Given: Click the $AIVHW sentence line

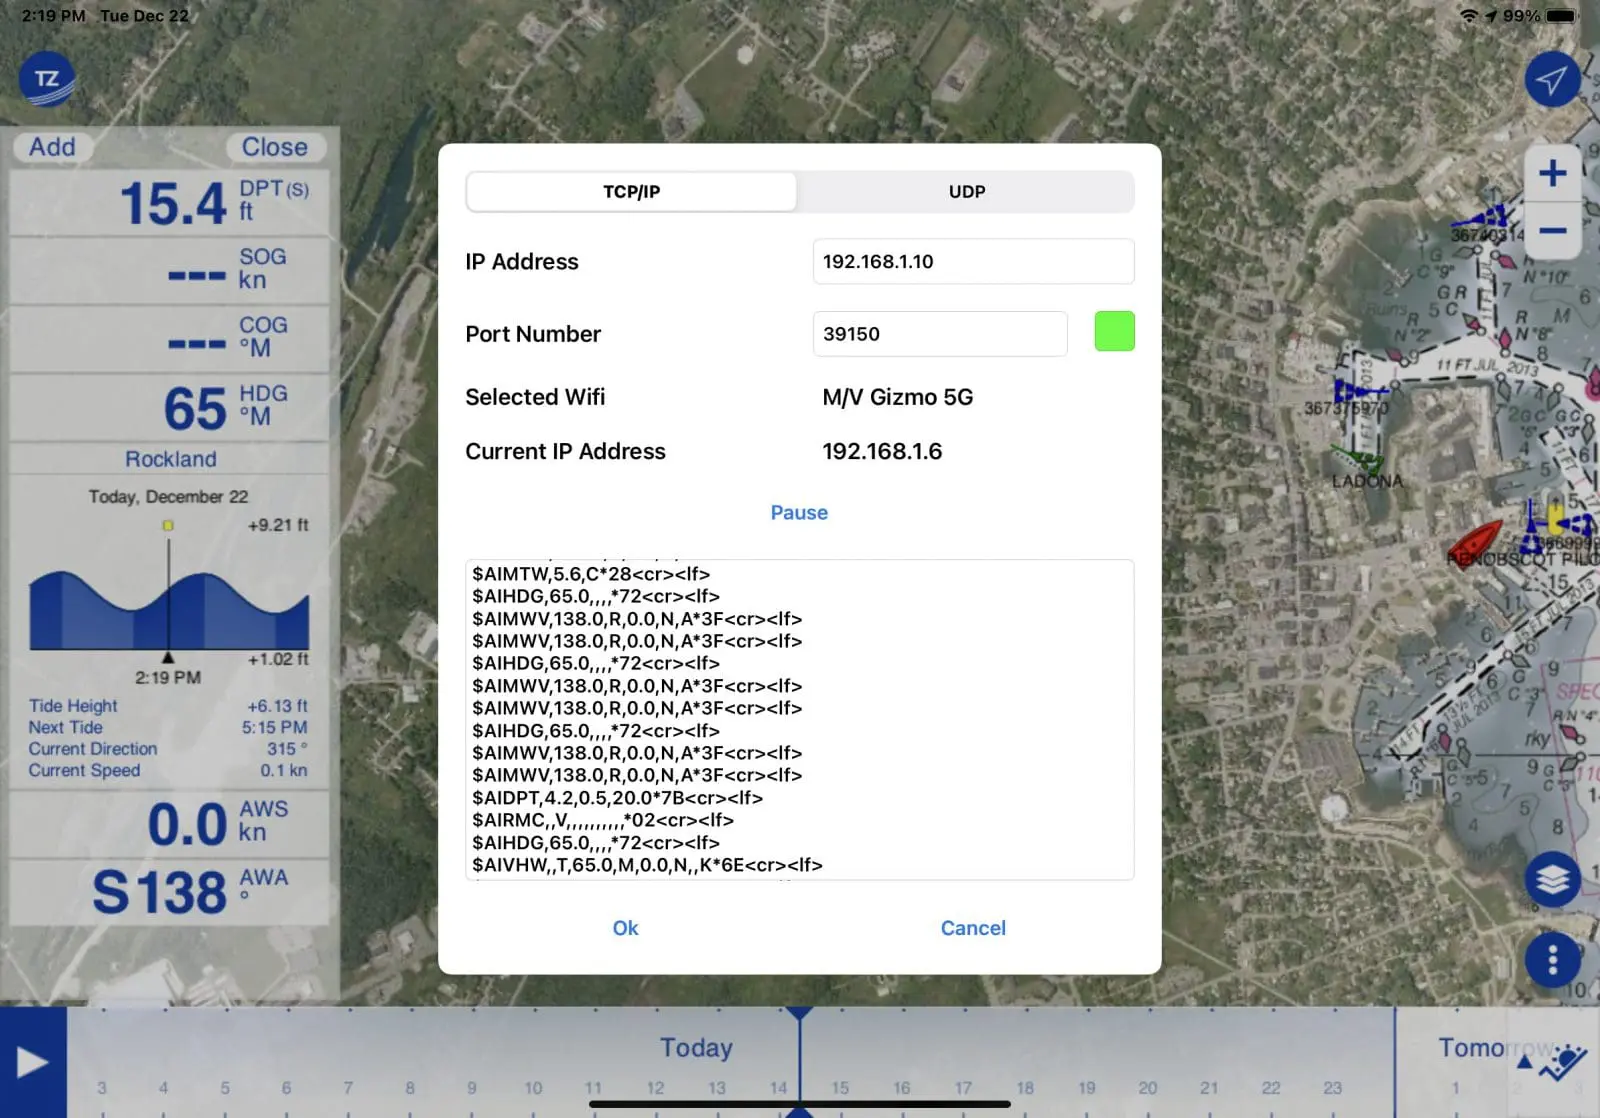Looking at the screenshot, I should coord(647,865).
